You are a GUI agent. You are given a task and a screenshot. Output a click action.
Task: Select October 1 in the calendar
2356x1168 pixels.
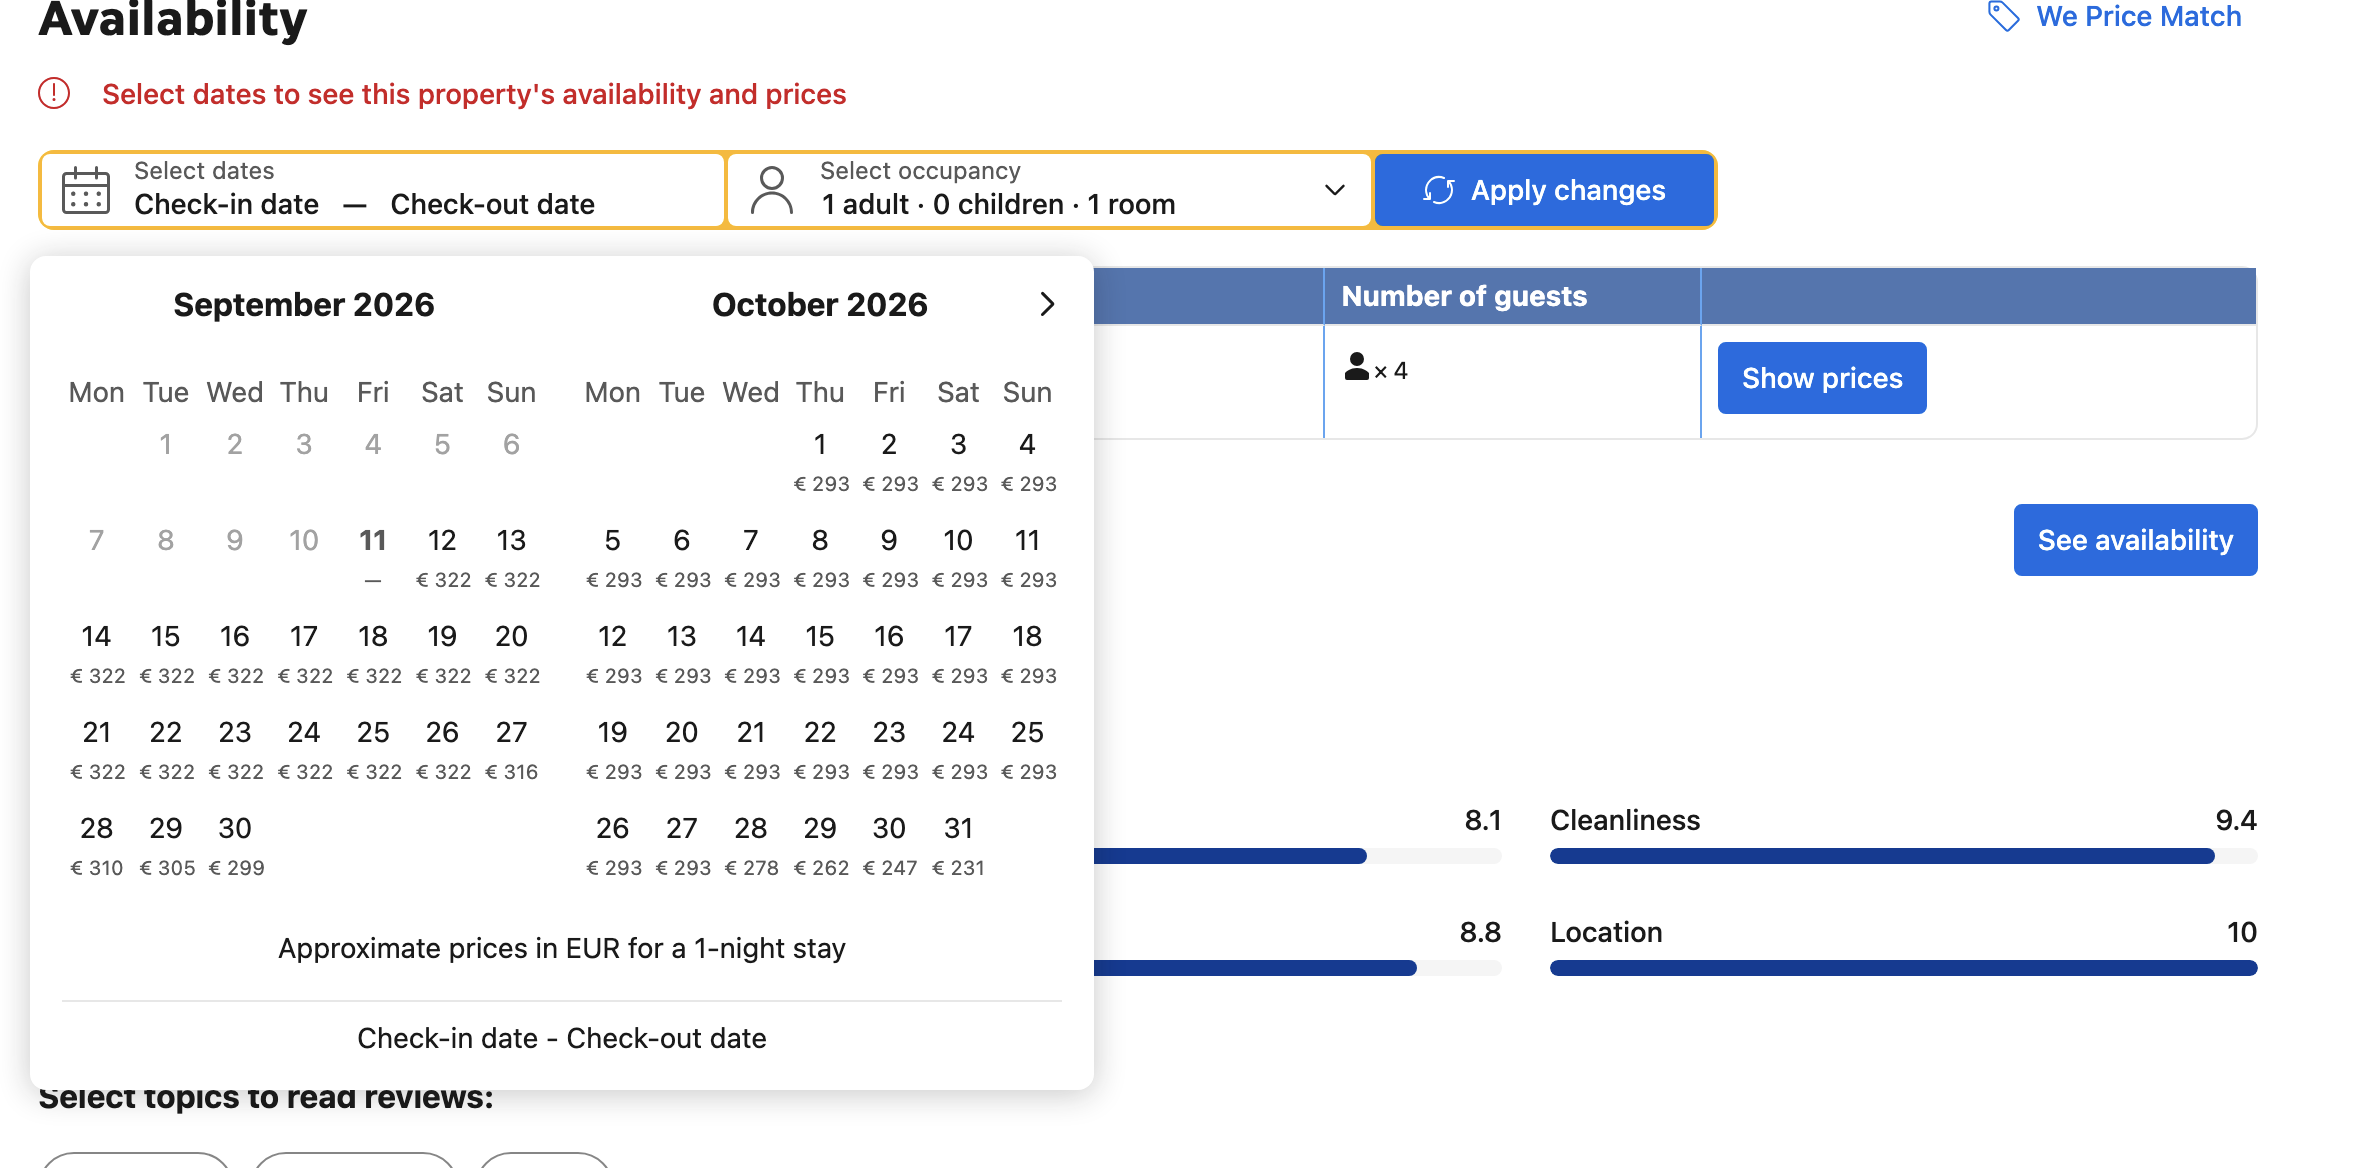820,461
